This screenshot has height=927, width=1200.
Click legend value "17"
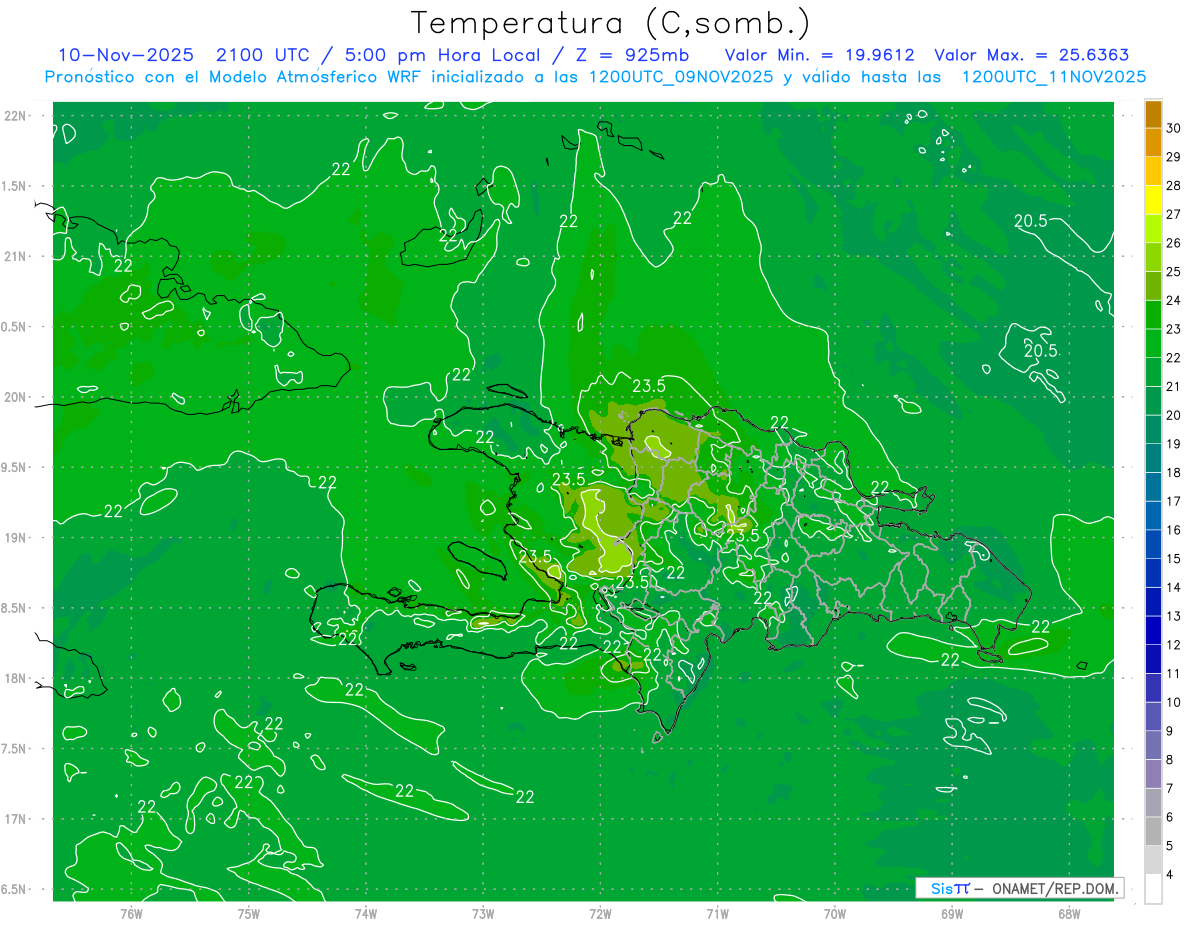(x=1174, y=501)
